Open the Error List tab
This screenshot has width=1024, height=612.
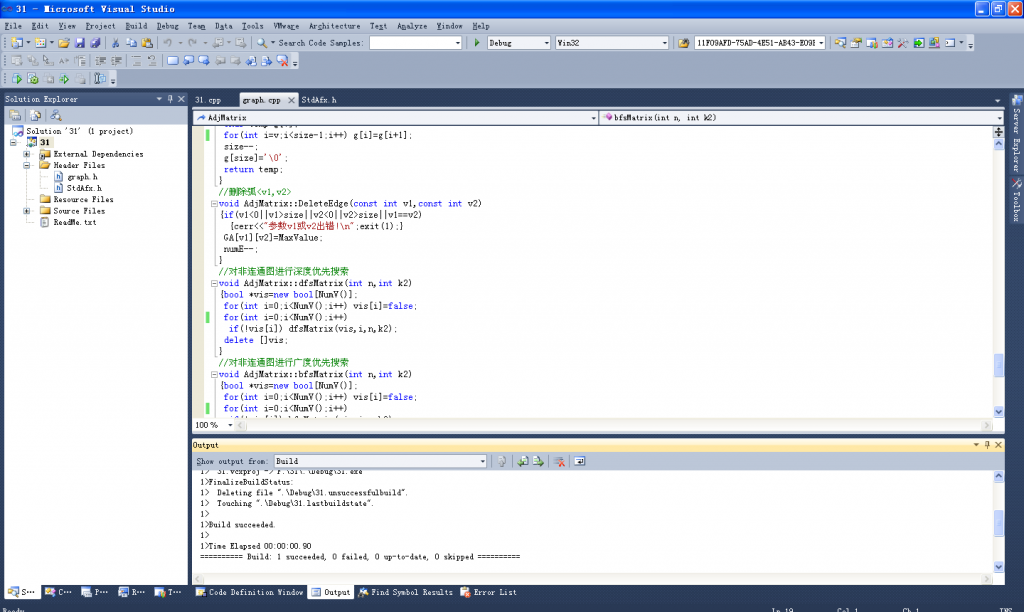pyautogui.click(x=488, y=592)
